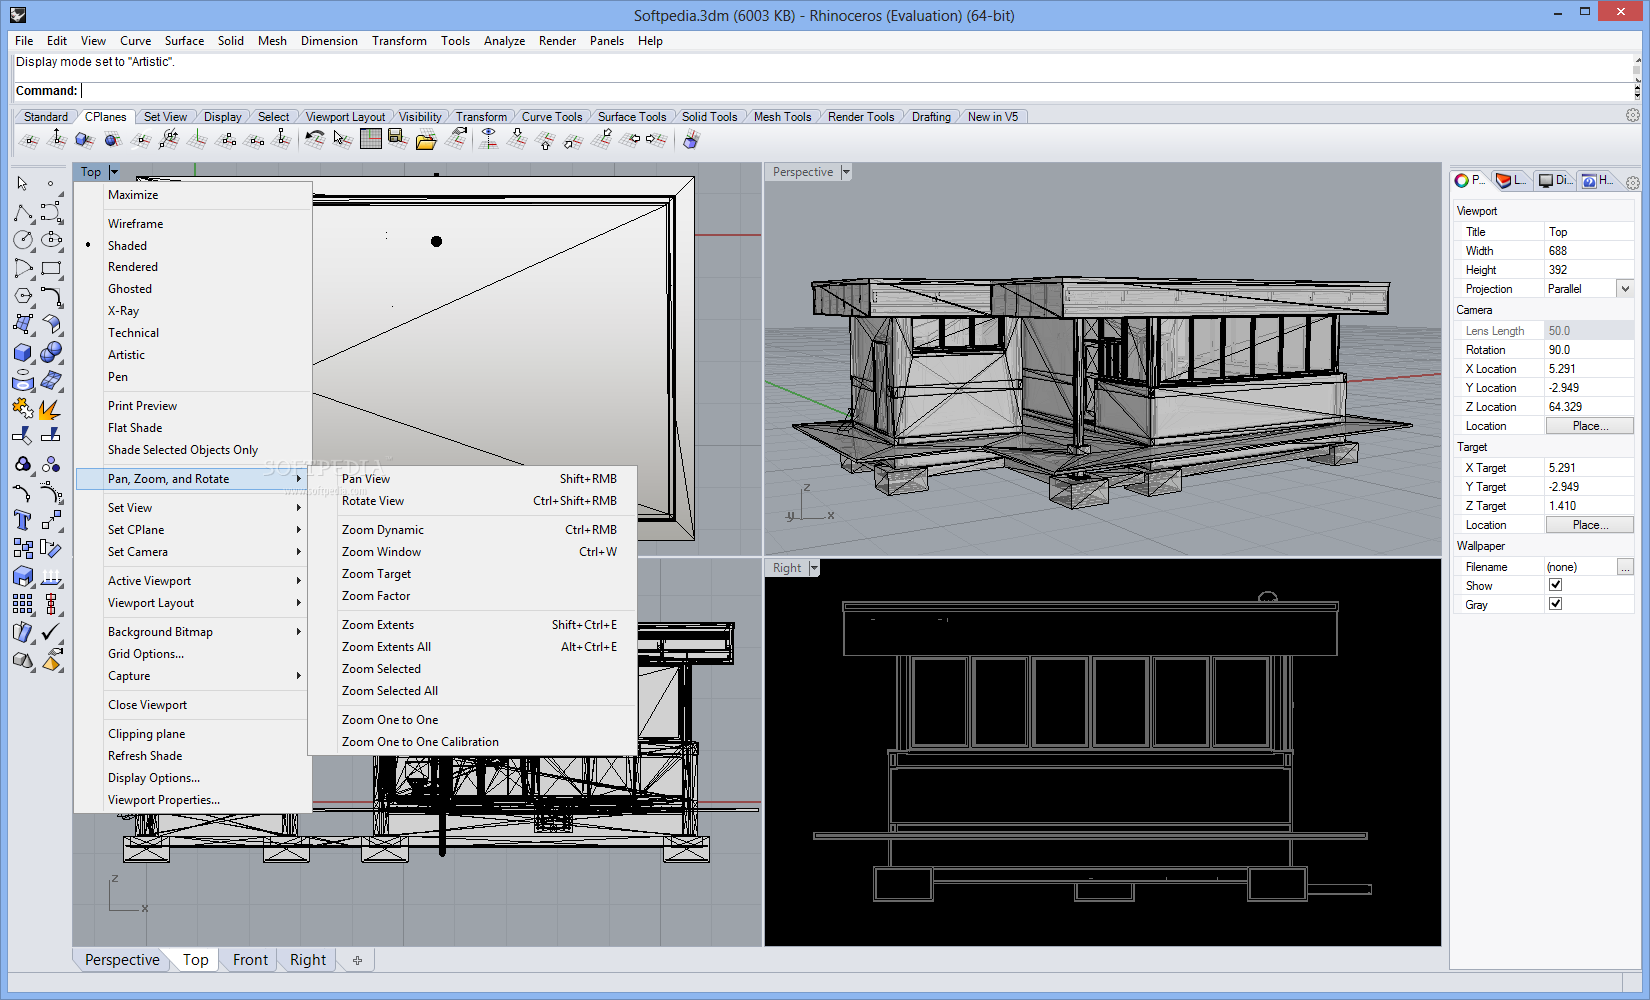Expand the Set View submenu
Viewport: 1650px width, 1000px height.
[x=193, y=508]
